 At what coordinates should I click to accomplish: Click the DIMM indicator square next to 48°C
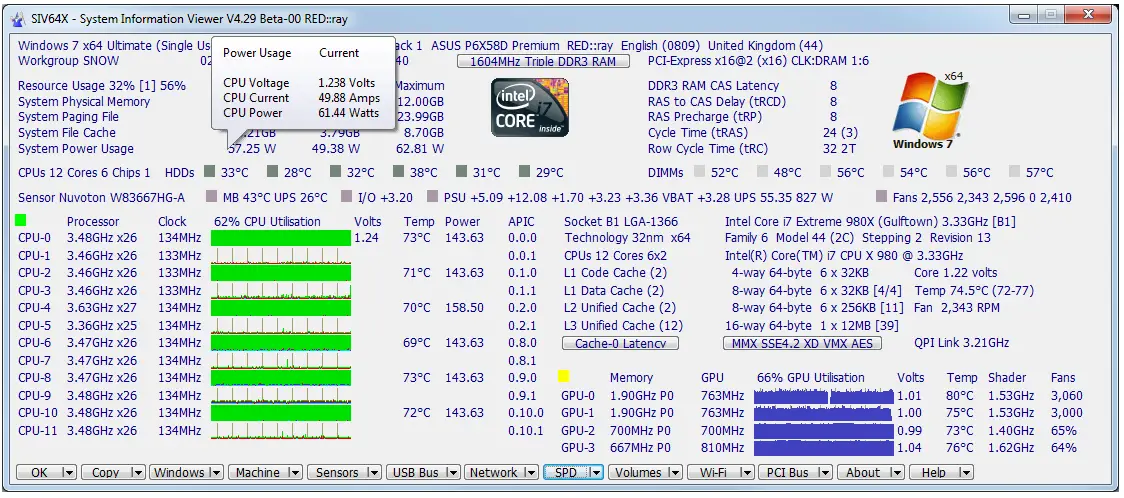coord(762,171)
